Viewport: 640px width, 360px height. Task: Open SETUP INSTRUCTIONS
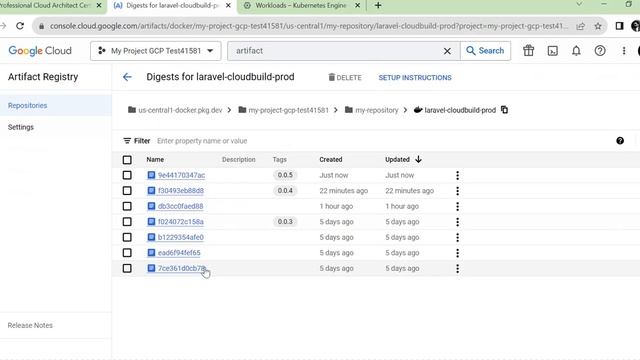[415, 78]
